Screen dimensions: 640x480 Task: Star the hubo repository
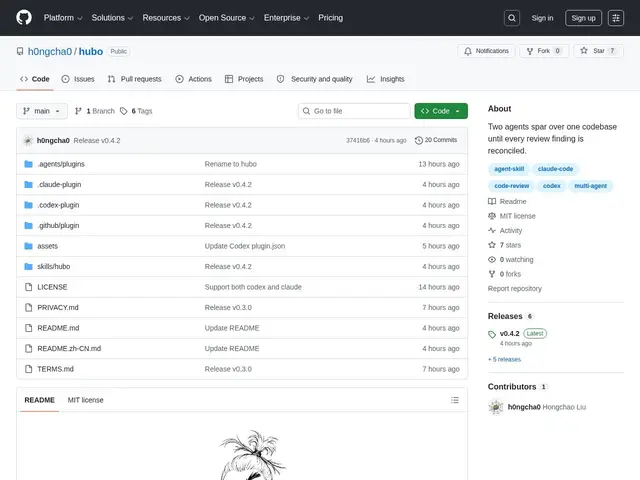[x=598, y=51]
